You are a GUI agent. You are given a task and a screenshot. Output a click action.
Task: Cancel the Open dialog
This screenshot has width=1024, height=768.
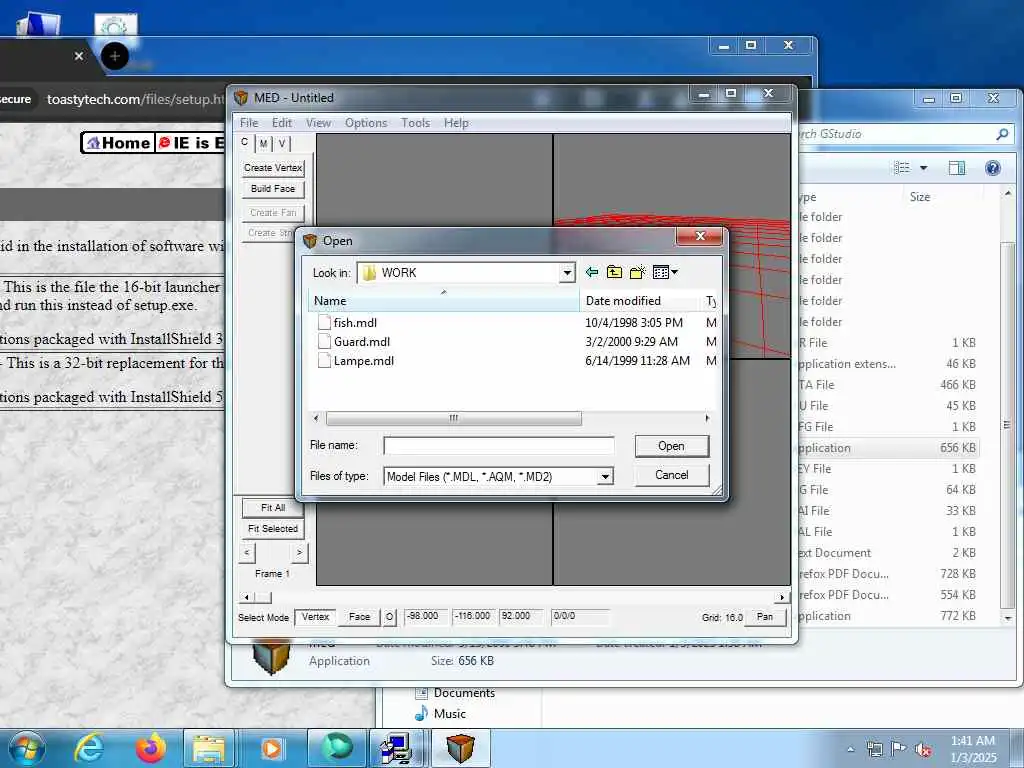671,475
